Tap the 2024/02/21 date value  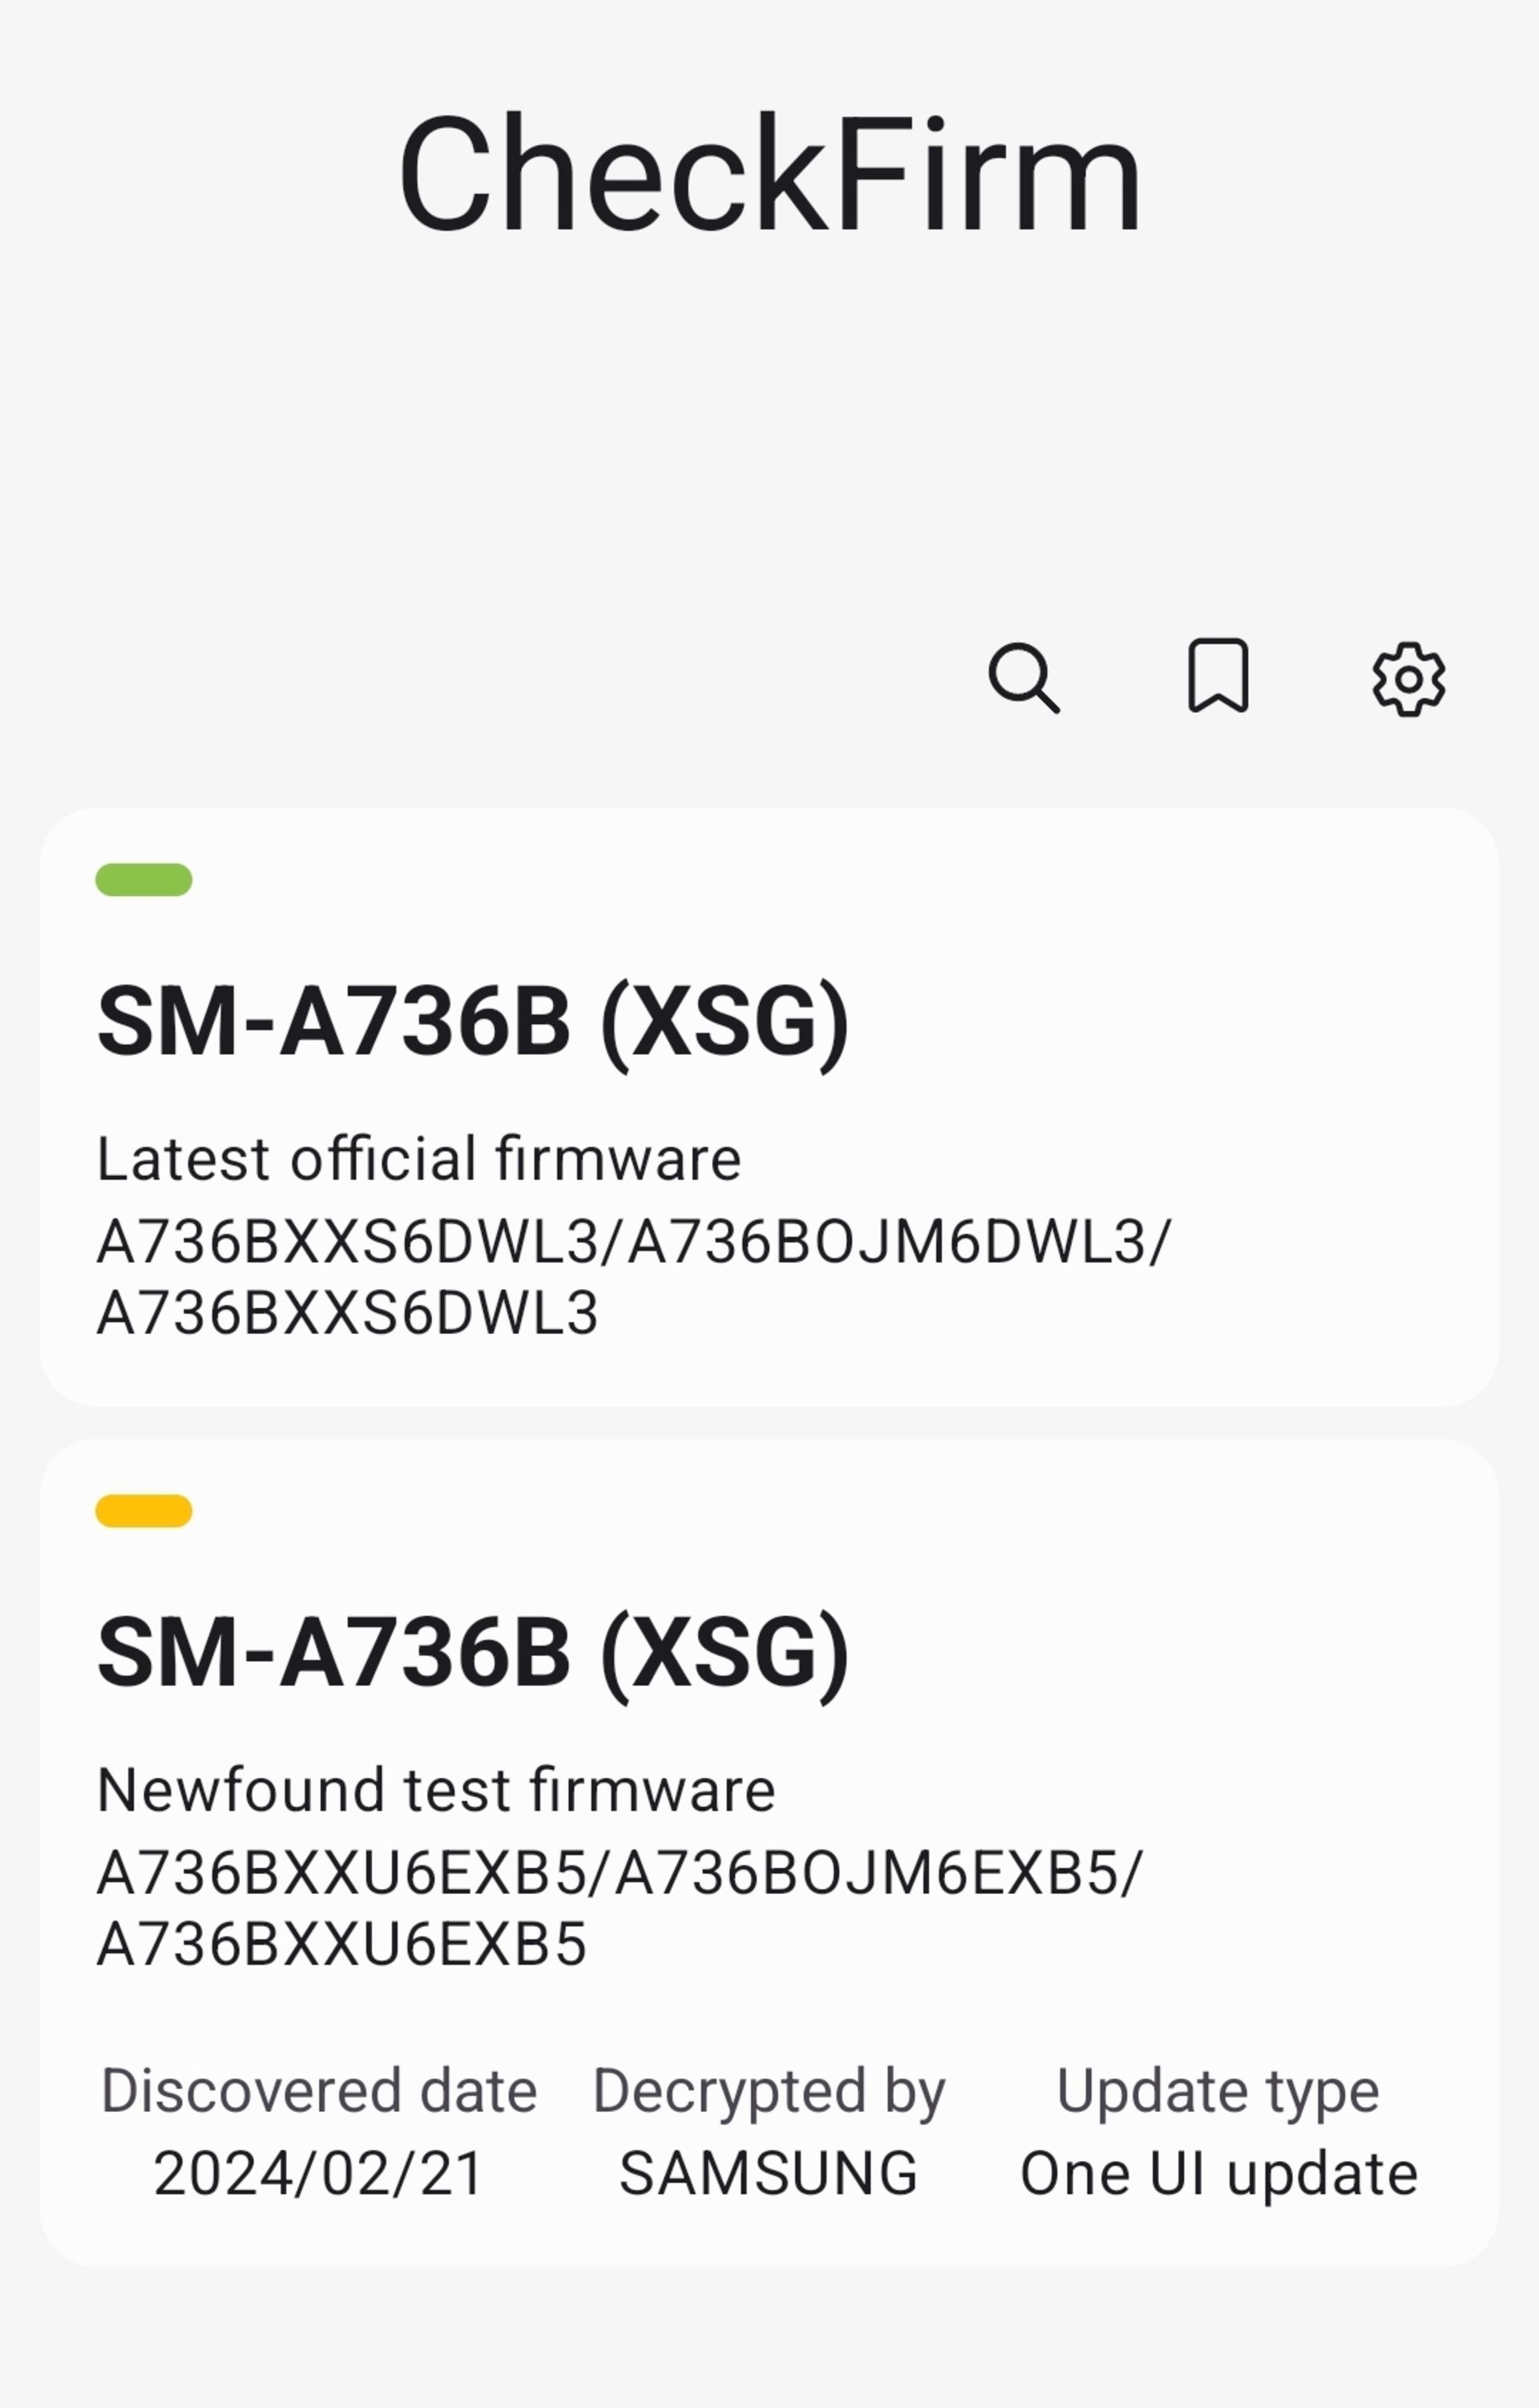pyautogui.click(x=319, y=2174)
